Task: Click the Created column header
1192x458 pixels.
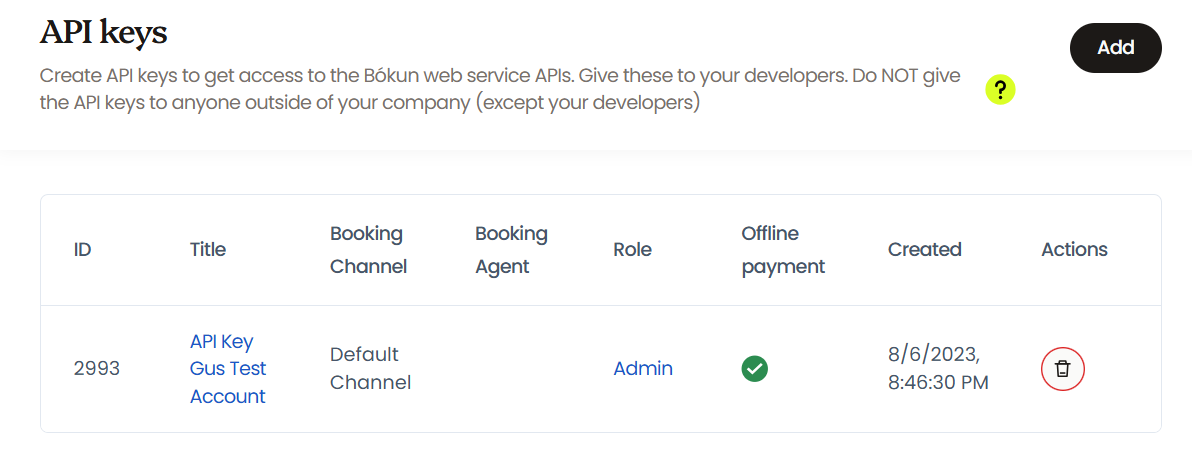Action: [x=924, y=250]
